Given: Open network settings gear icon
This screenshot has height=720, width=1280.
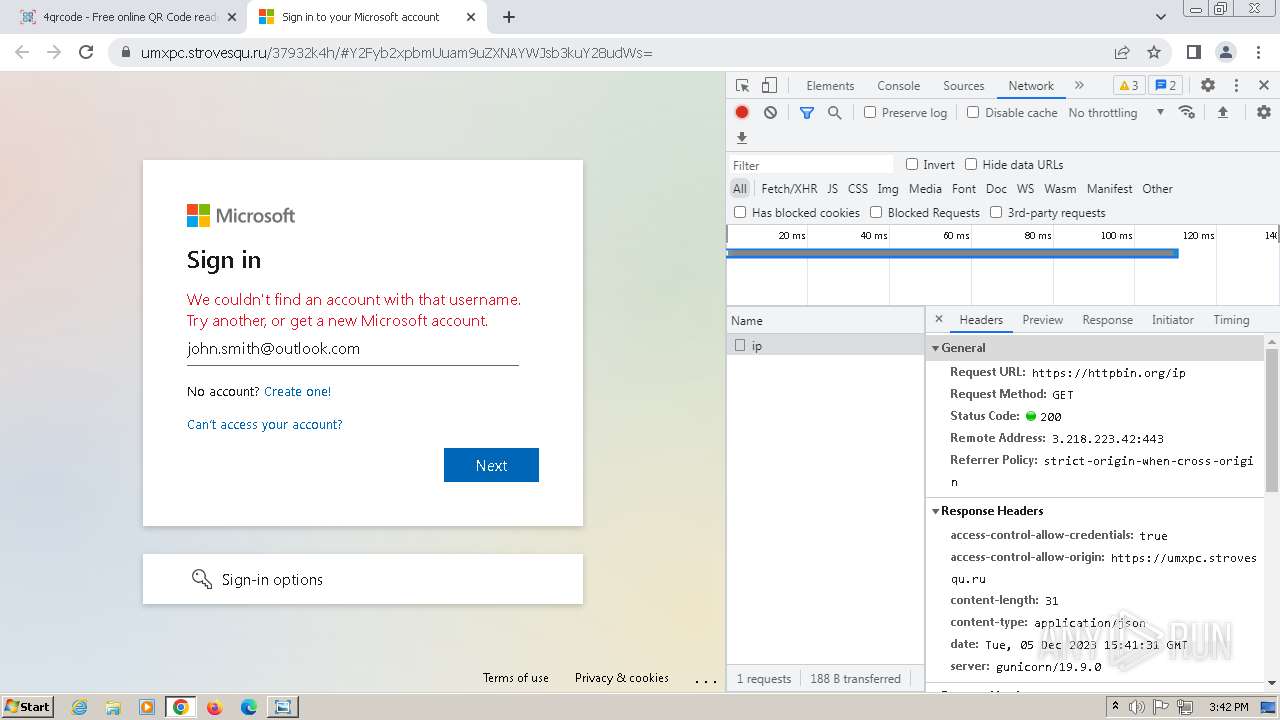Looking at the screenshot, I should point(1264,112).
